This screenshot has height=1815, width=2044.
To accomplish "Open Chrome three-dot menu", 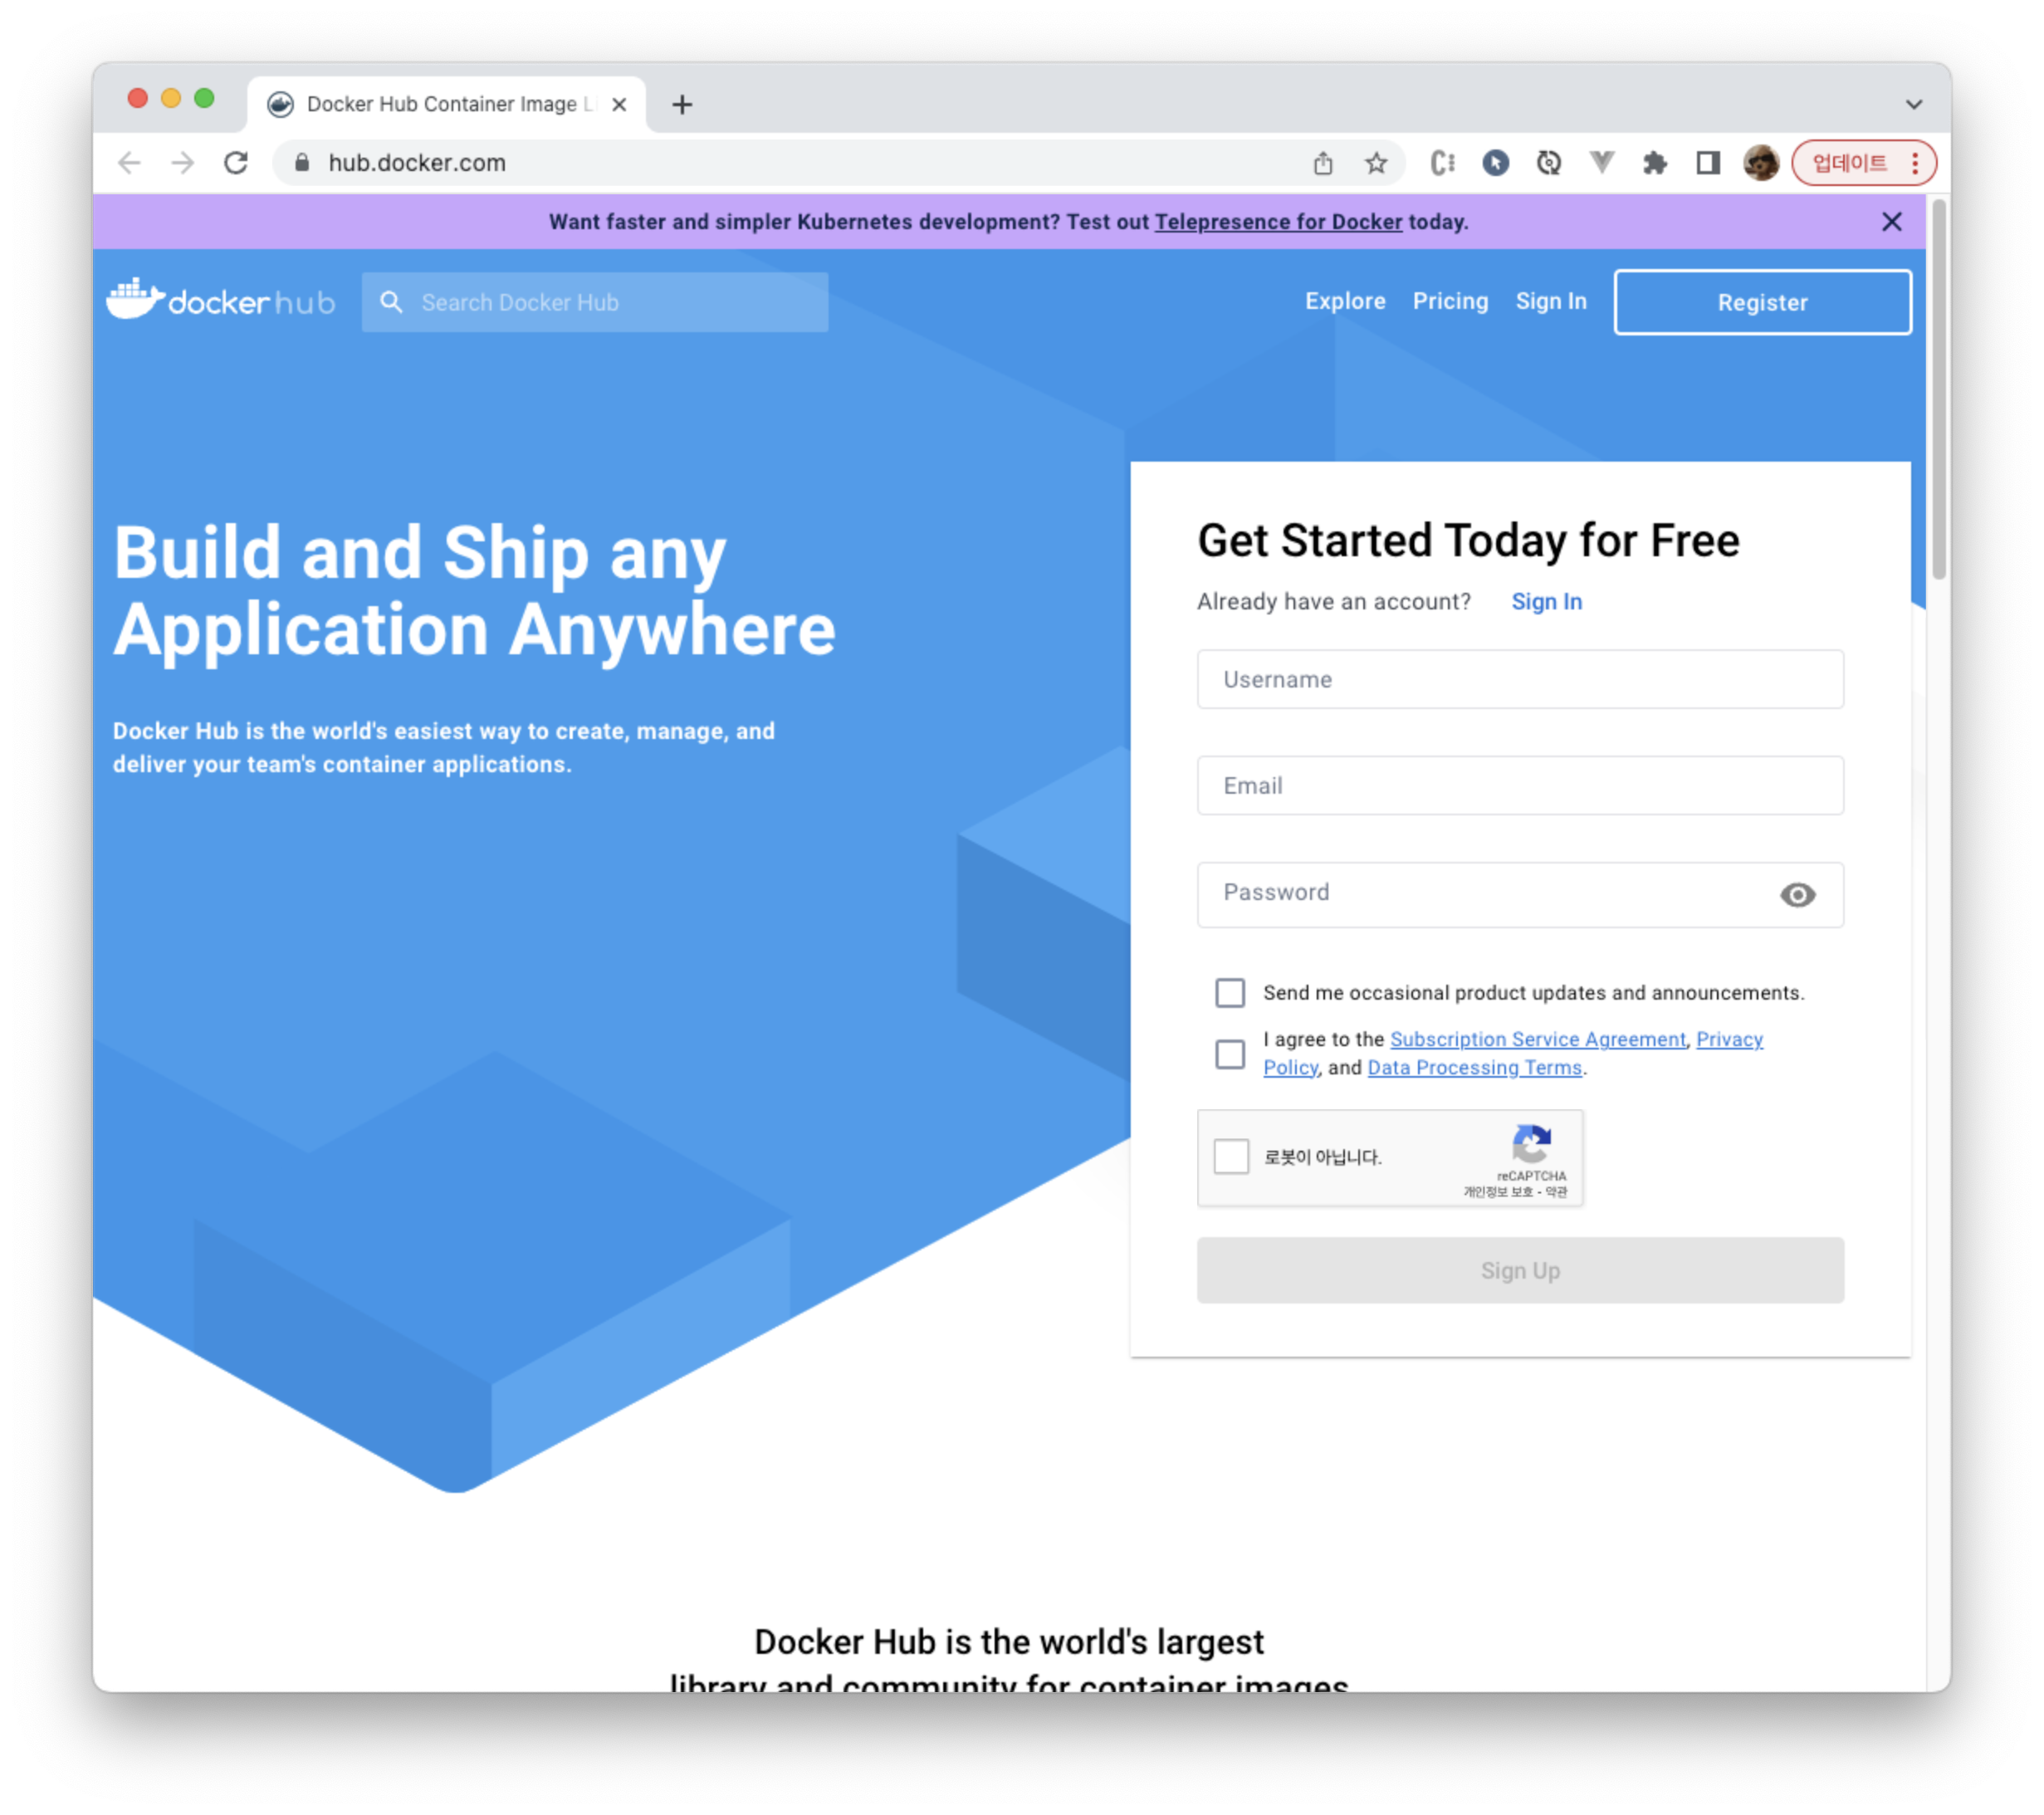I will (x=1915, y=163).
